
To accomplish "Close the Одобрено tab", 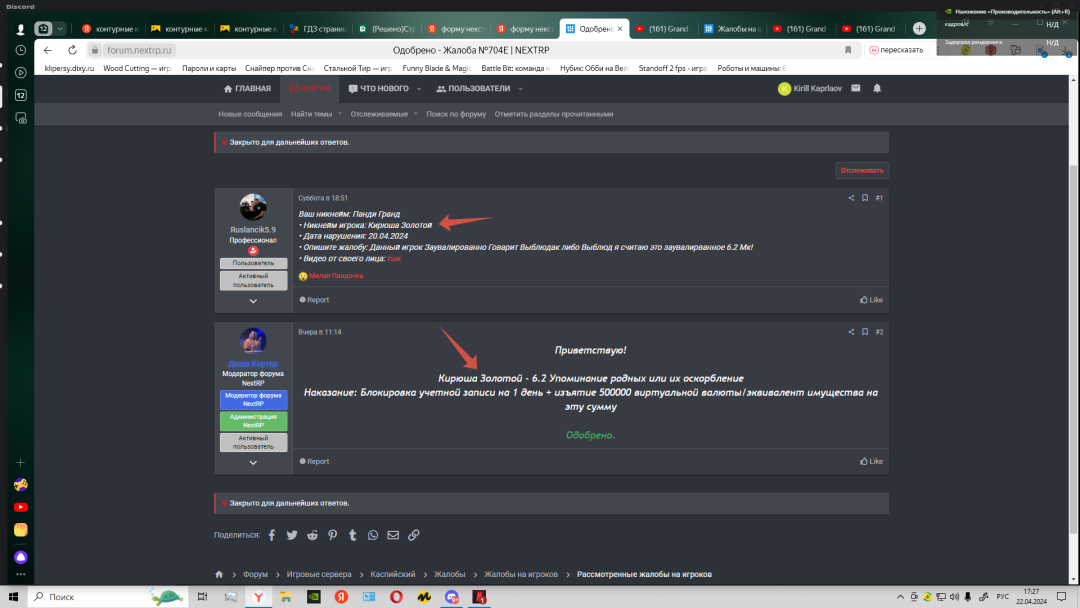I will click(620, 29).
